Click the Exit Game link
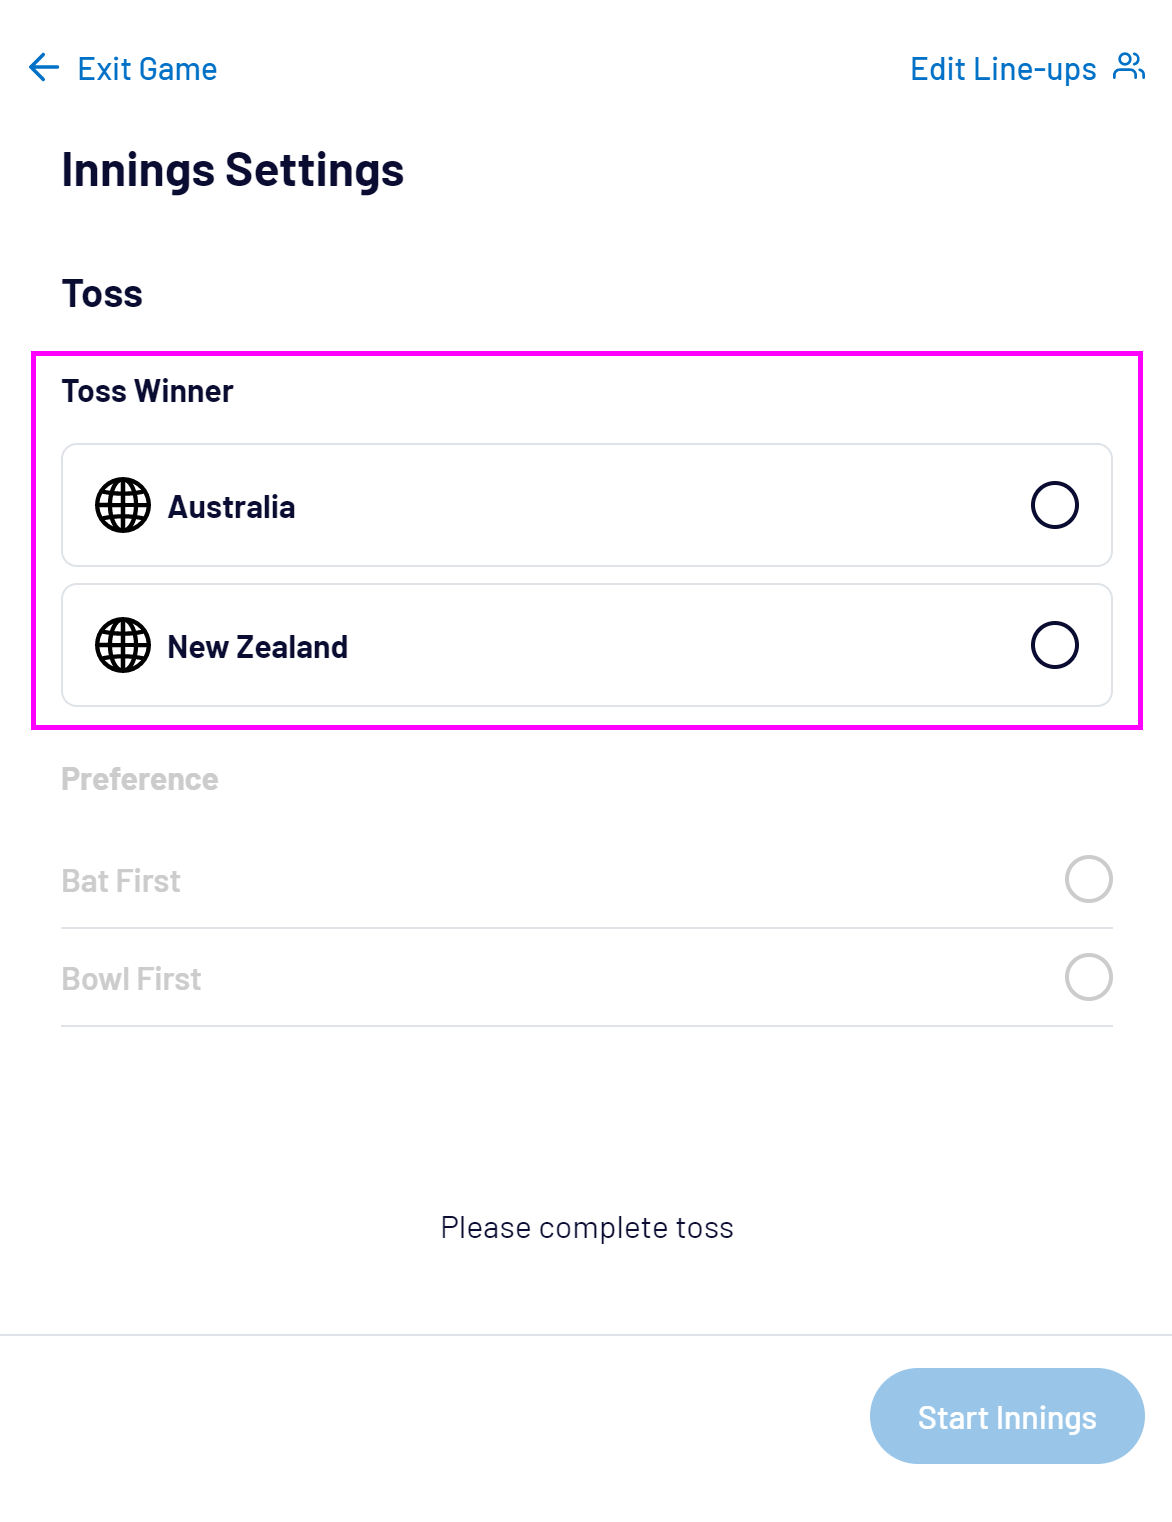This screenshot has height=1522, width=1172. click(x=147, y=69)
